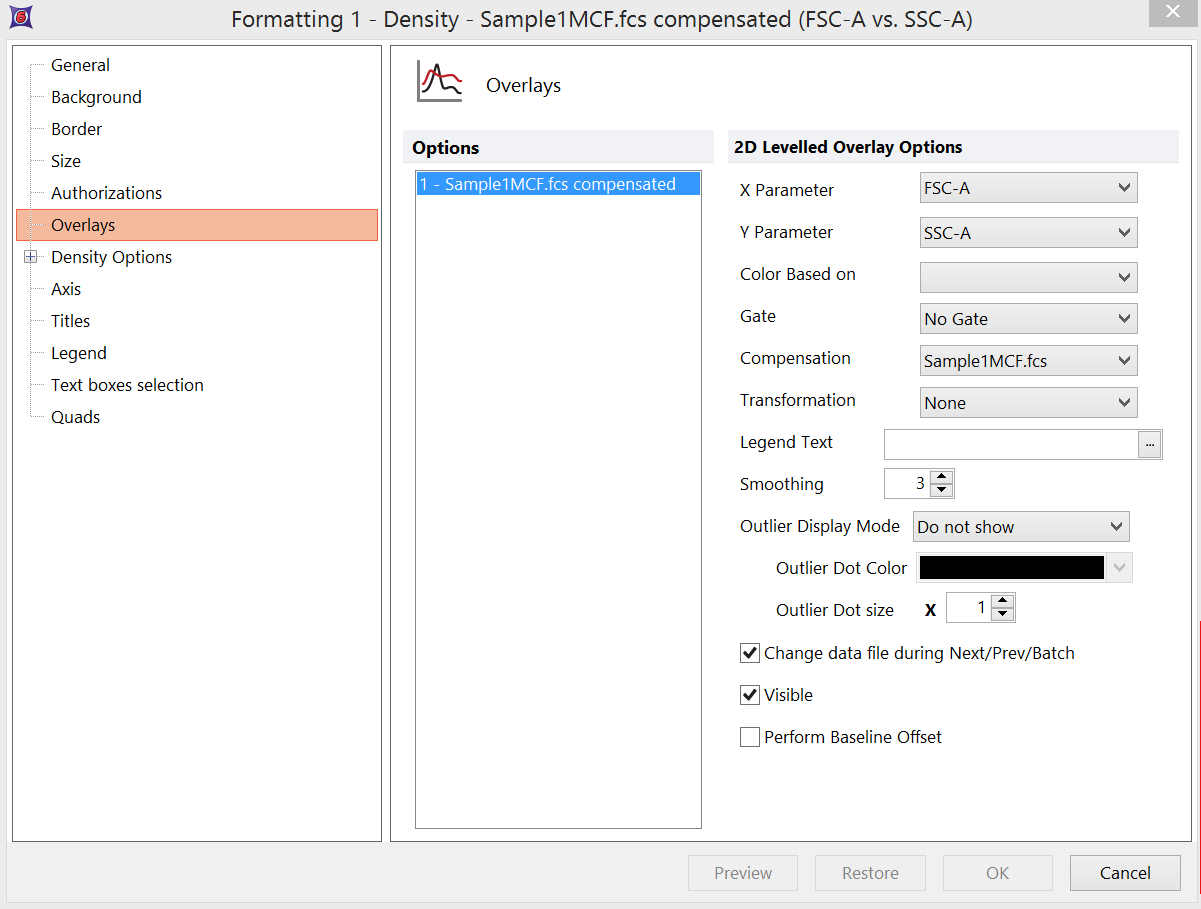Pick the black Outlier Dot Color swatch
The height and width of the screenshot is (909, 1201).
(1011, 568)
